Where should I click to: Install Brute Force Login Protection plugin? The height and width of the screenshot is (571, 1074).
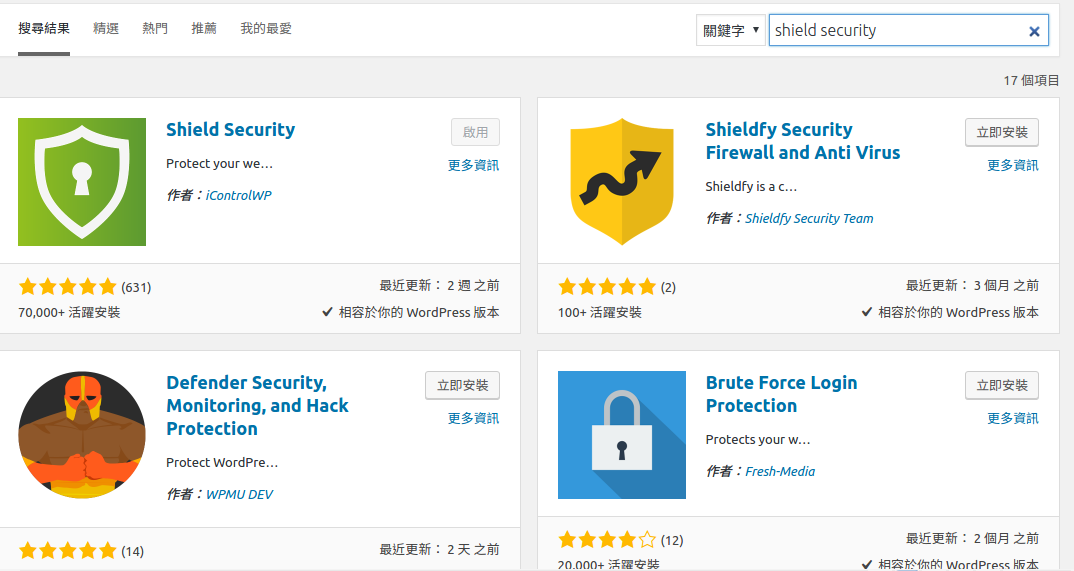tap(1001, 385)
